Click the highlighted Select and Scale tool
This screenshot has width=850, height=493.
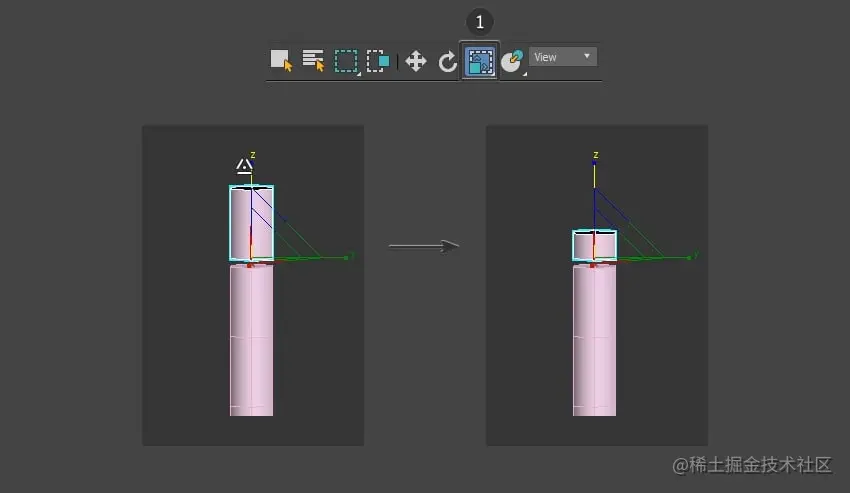pos(480,61)
